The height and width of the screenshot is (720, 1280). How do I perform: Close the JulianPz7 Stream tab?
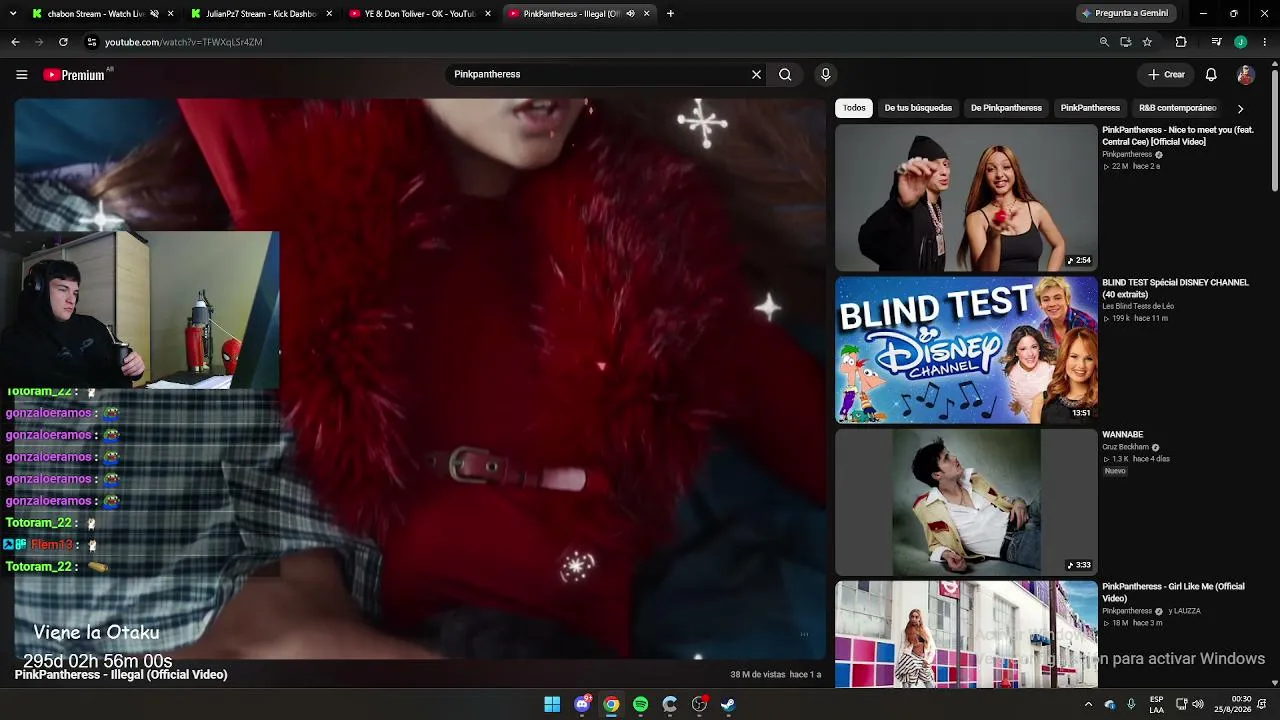coord(329,14)
